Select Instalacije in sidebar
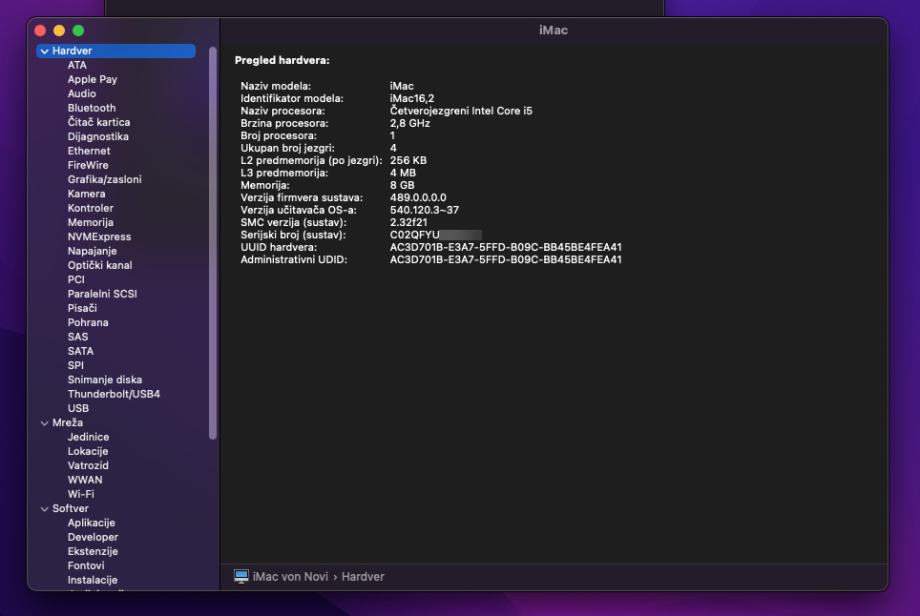Screen dimensions: 920x616 (x=92, y=580)
